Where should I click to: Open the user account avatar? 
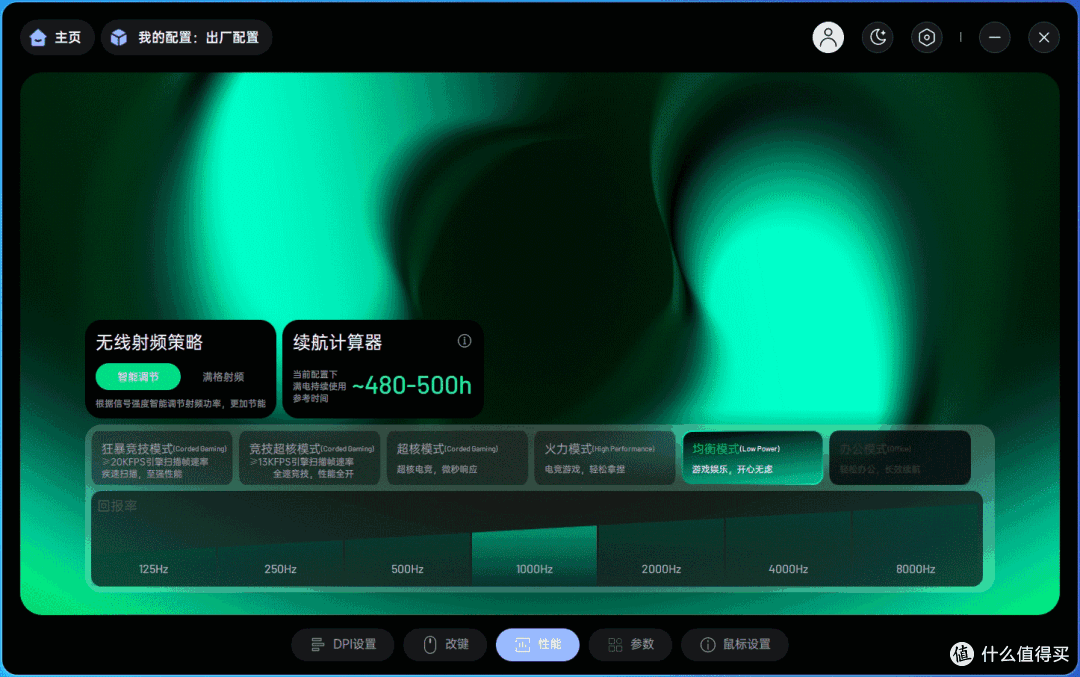[x=828, y=37]
